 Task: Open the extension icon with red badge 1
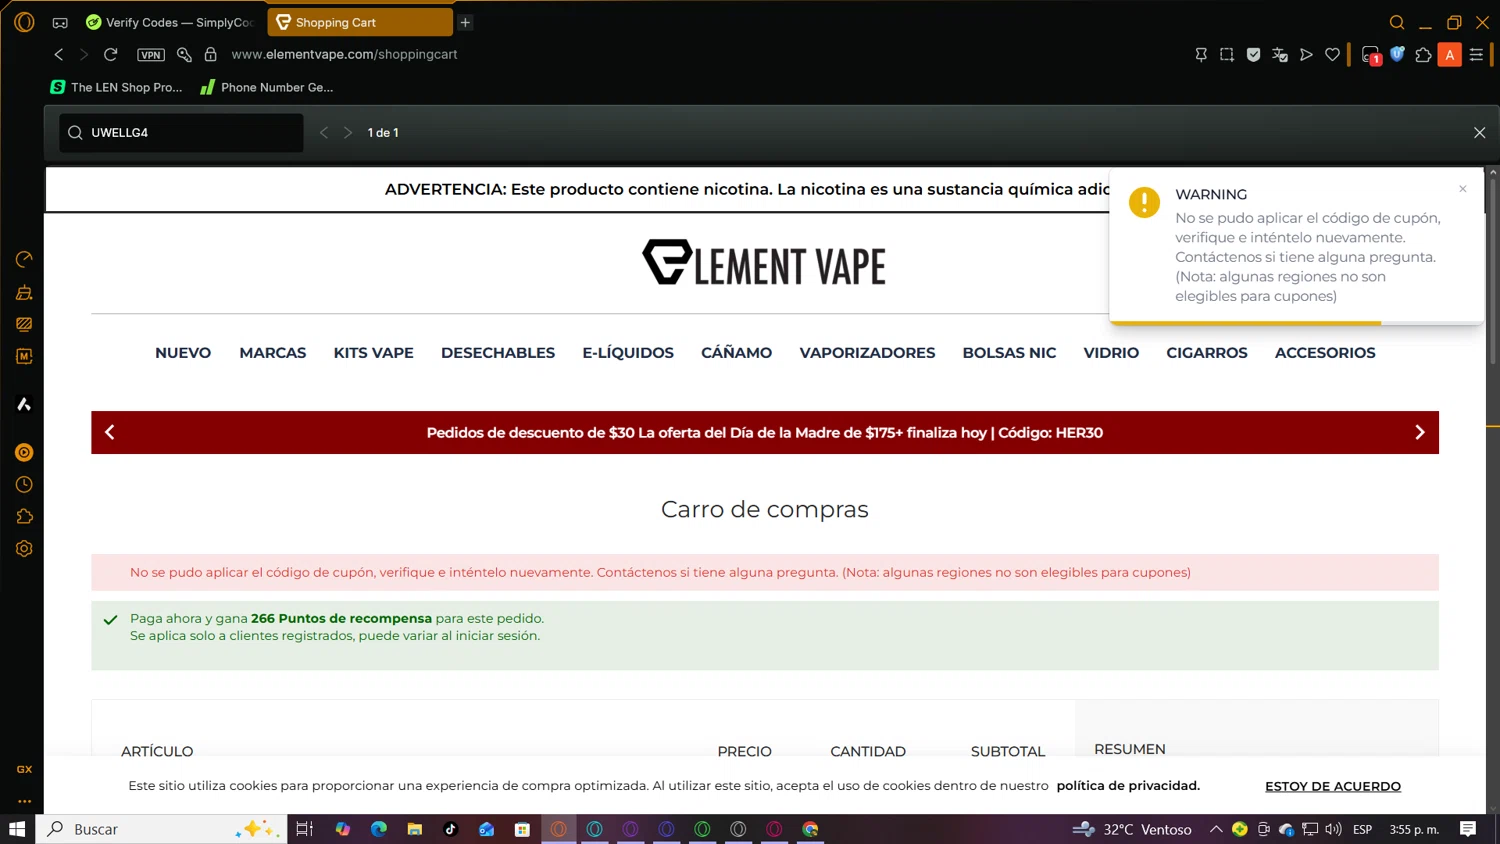(1371, 55)
